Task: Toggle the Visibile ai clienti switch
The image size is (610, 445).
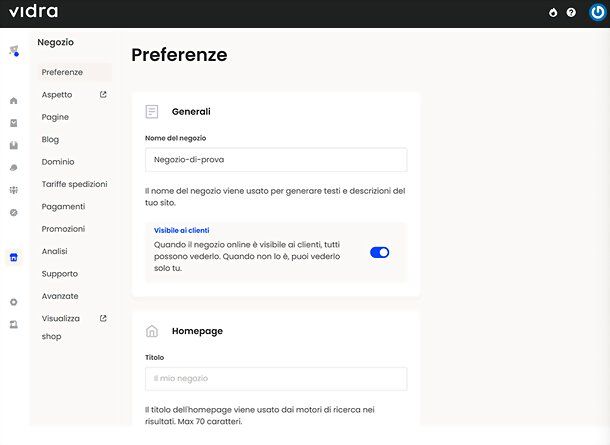Action: tap(379, 252)
